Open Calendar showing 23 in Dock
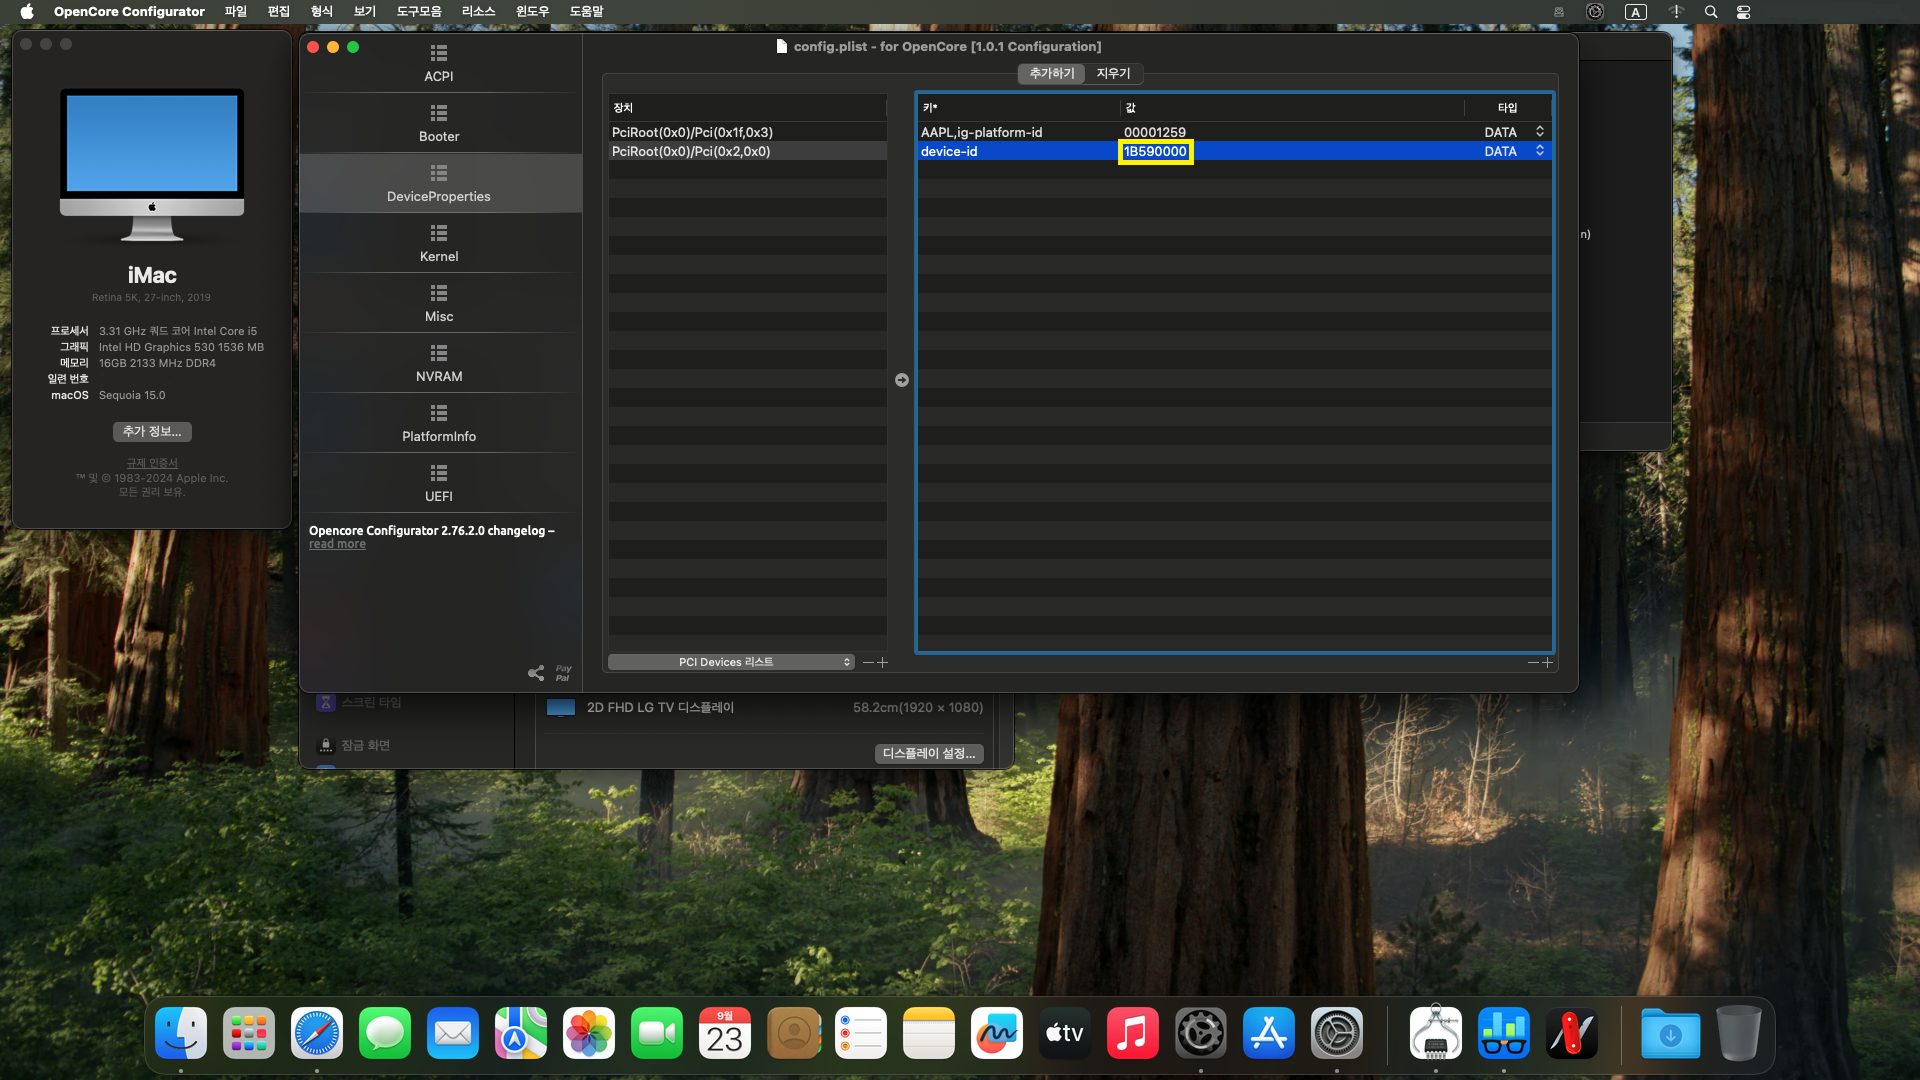This screenshot has width=1920, height=1080. [x=725, y=1033]
